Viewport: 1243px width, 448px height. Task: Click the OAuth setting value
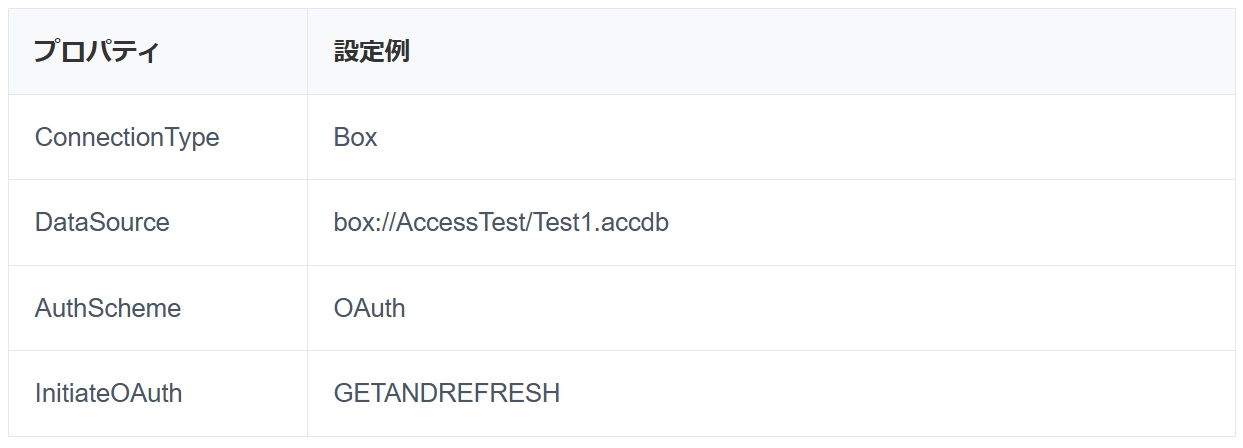[370, 308]
